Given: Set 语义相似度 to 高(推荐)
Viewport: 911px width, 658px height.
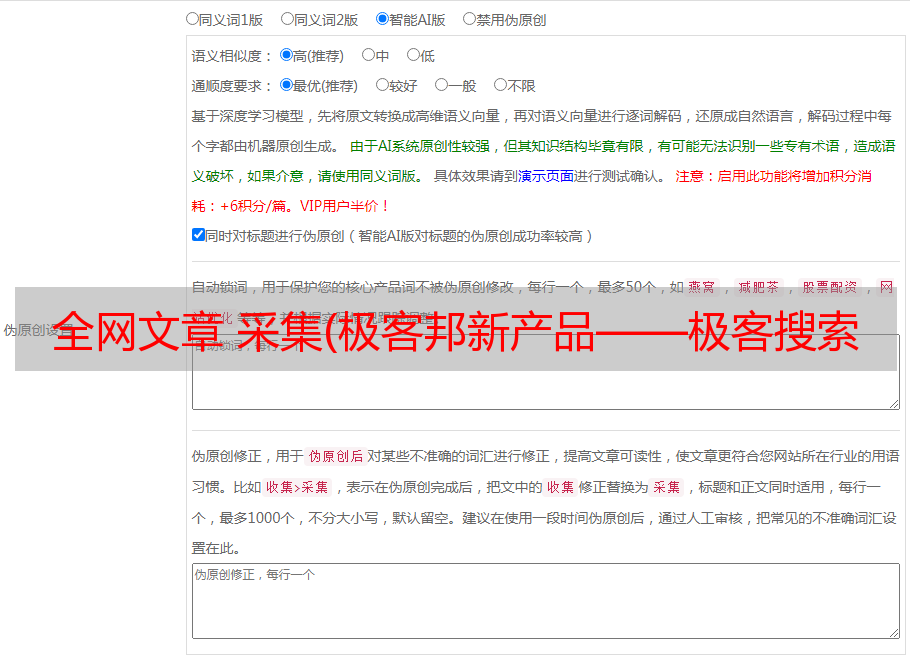Looking at the screenshot, I should (286, 55).
